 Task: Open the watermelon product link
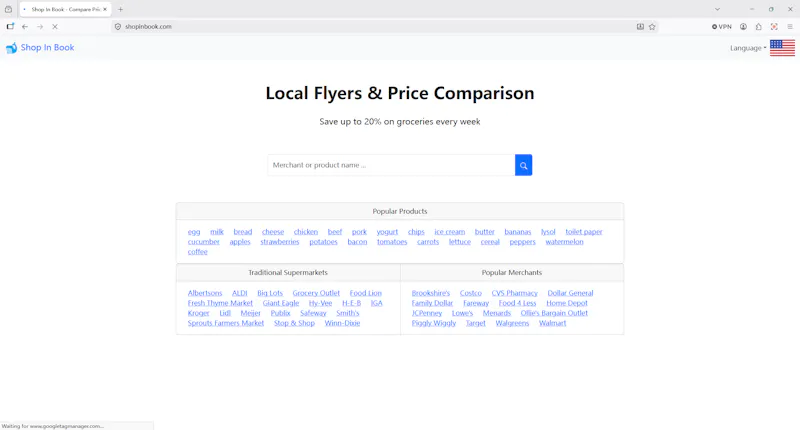click(564, 242)
